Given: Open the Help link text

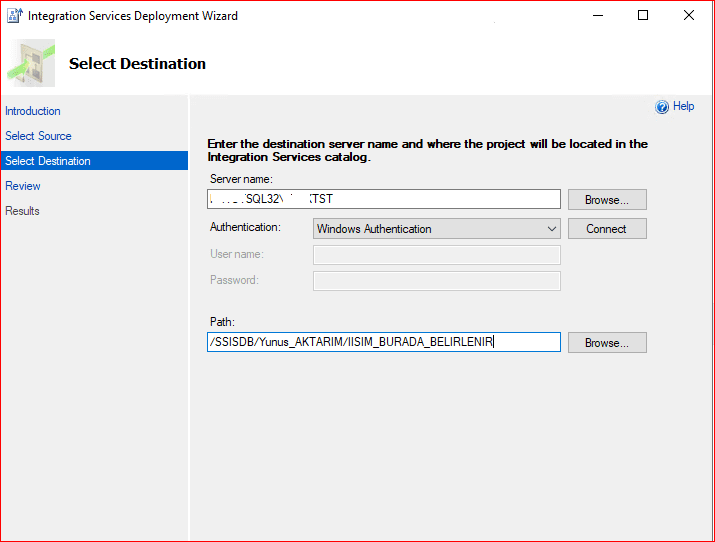Looking at the screenshot, I should (683, 107).
